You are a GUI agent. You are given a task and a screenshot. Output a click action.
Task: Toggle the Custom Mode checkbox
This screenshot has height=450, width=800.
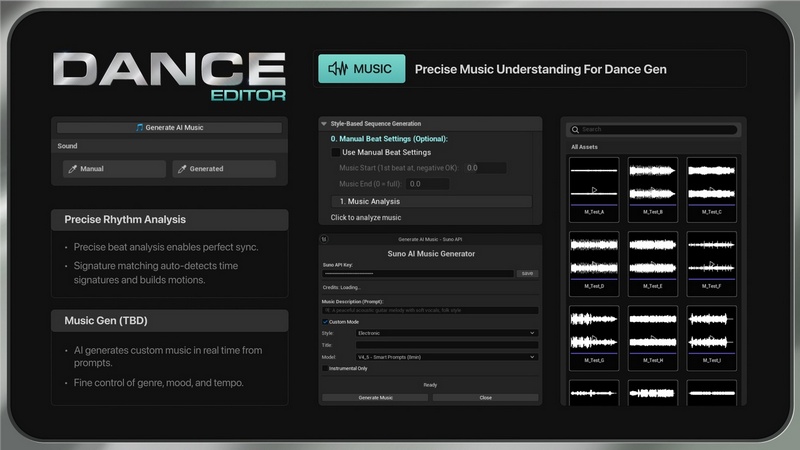coord(325,321)
